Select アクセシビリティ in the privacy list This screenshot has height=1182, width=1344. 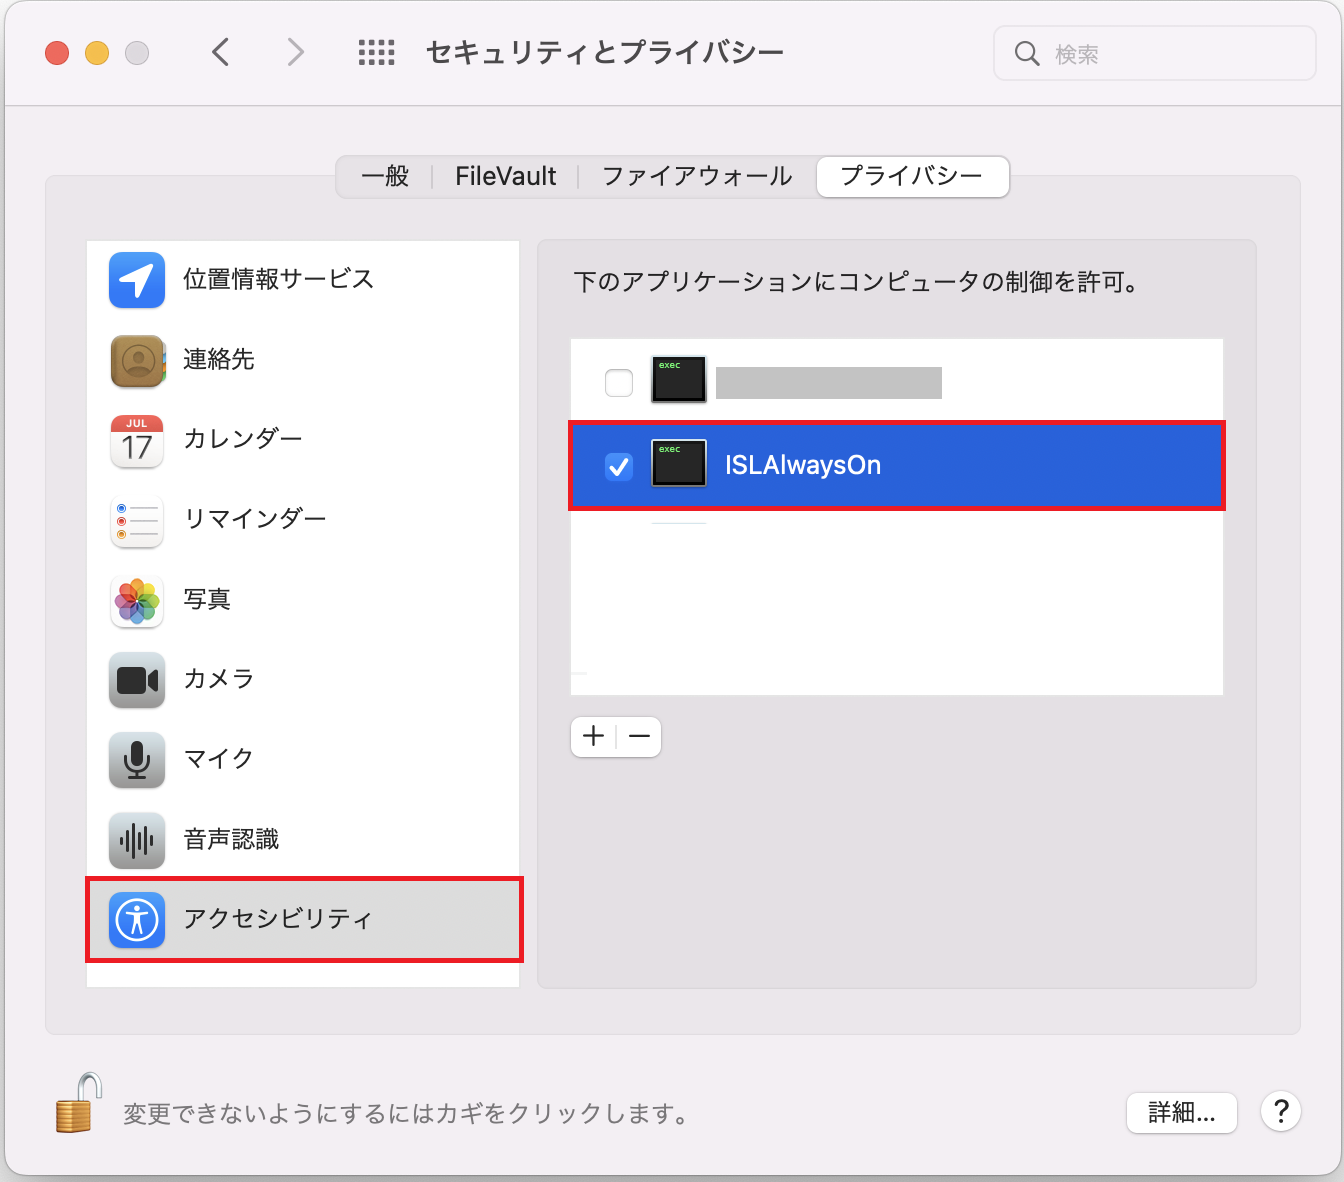pos(304,920)
